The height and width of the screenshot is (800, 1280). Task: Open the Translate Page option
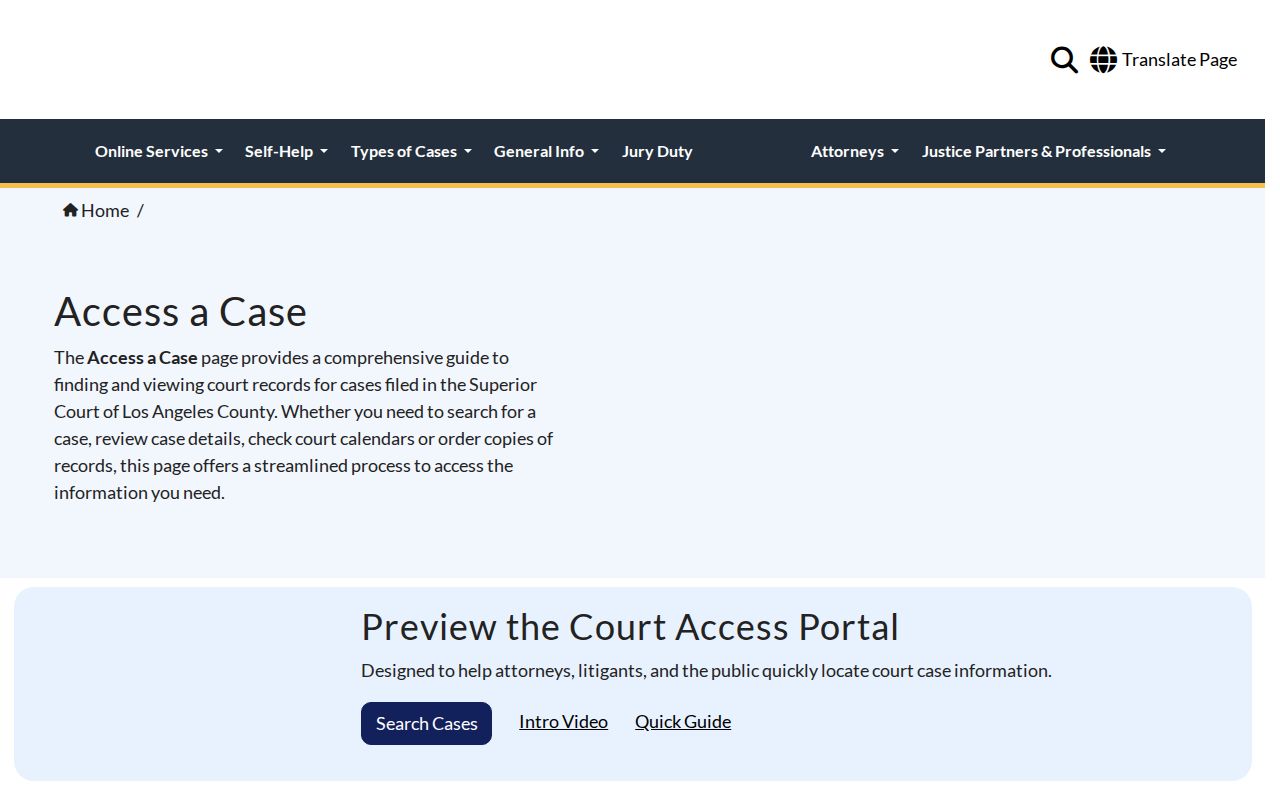point(1179,60)
